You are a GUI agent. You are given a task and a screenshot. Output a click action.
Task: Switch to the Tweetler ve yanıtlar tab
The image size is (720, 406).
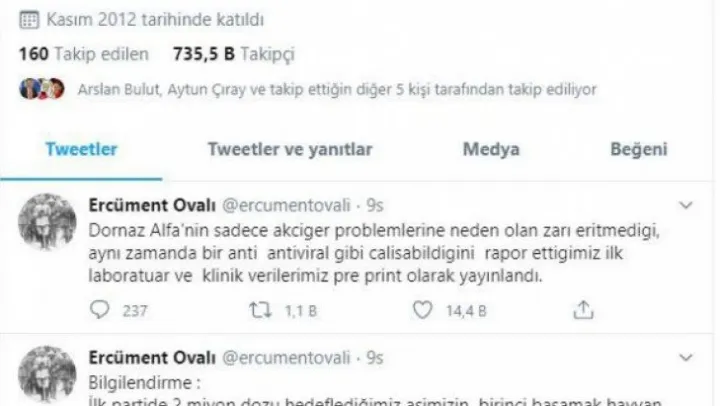tap(290, 149)
